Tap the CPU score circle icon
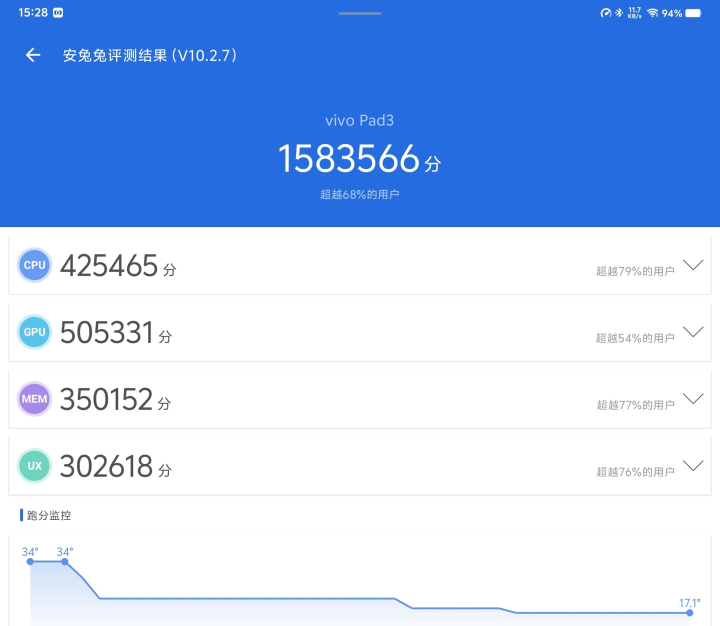 coord(34,265)
